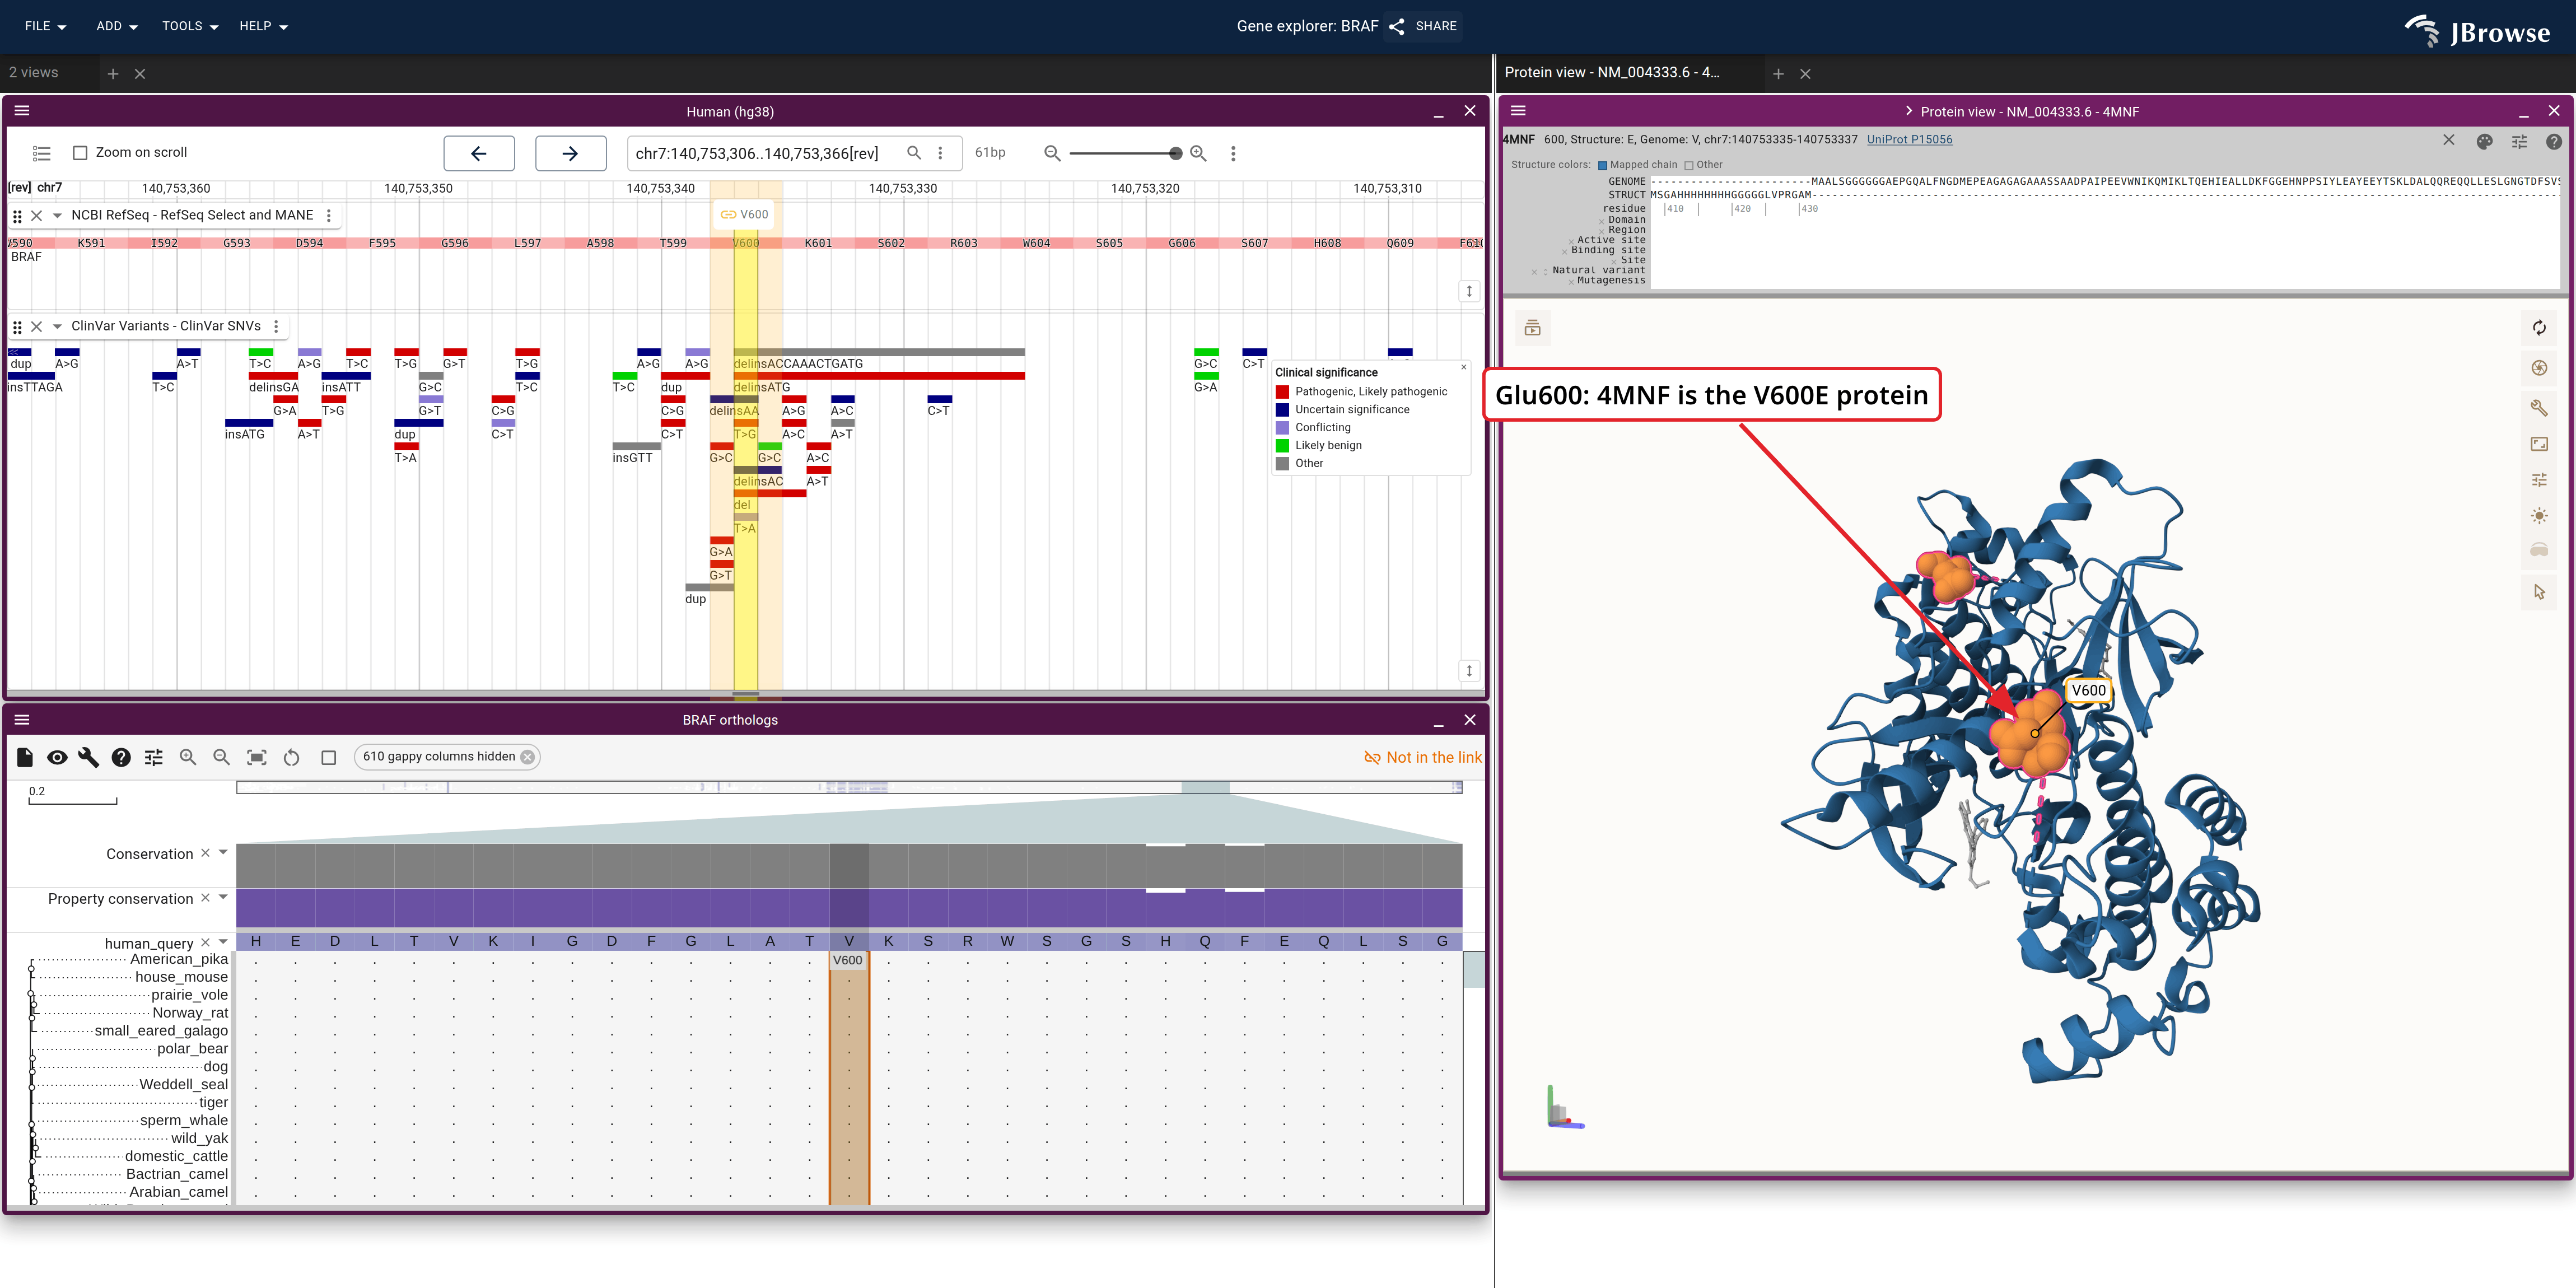Open the track selector list icon
Image resolution: width=2576 pixels, height=1288 pixels.
41,153
